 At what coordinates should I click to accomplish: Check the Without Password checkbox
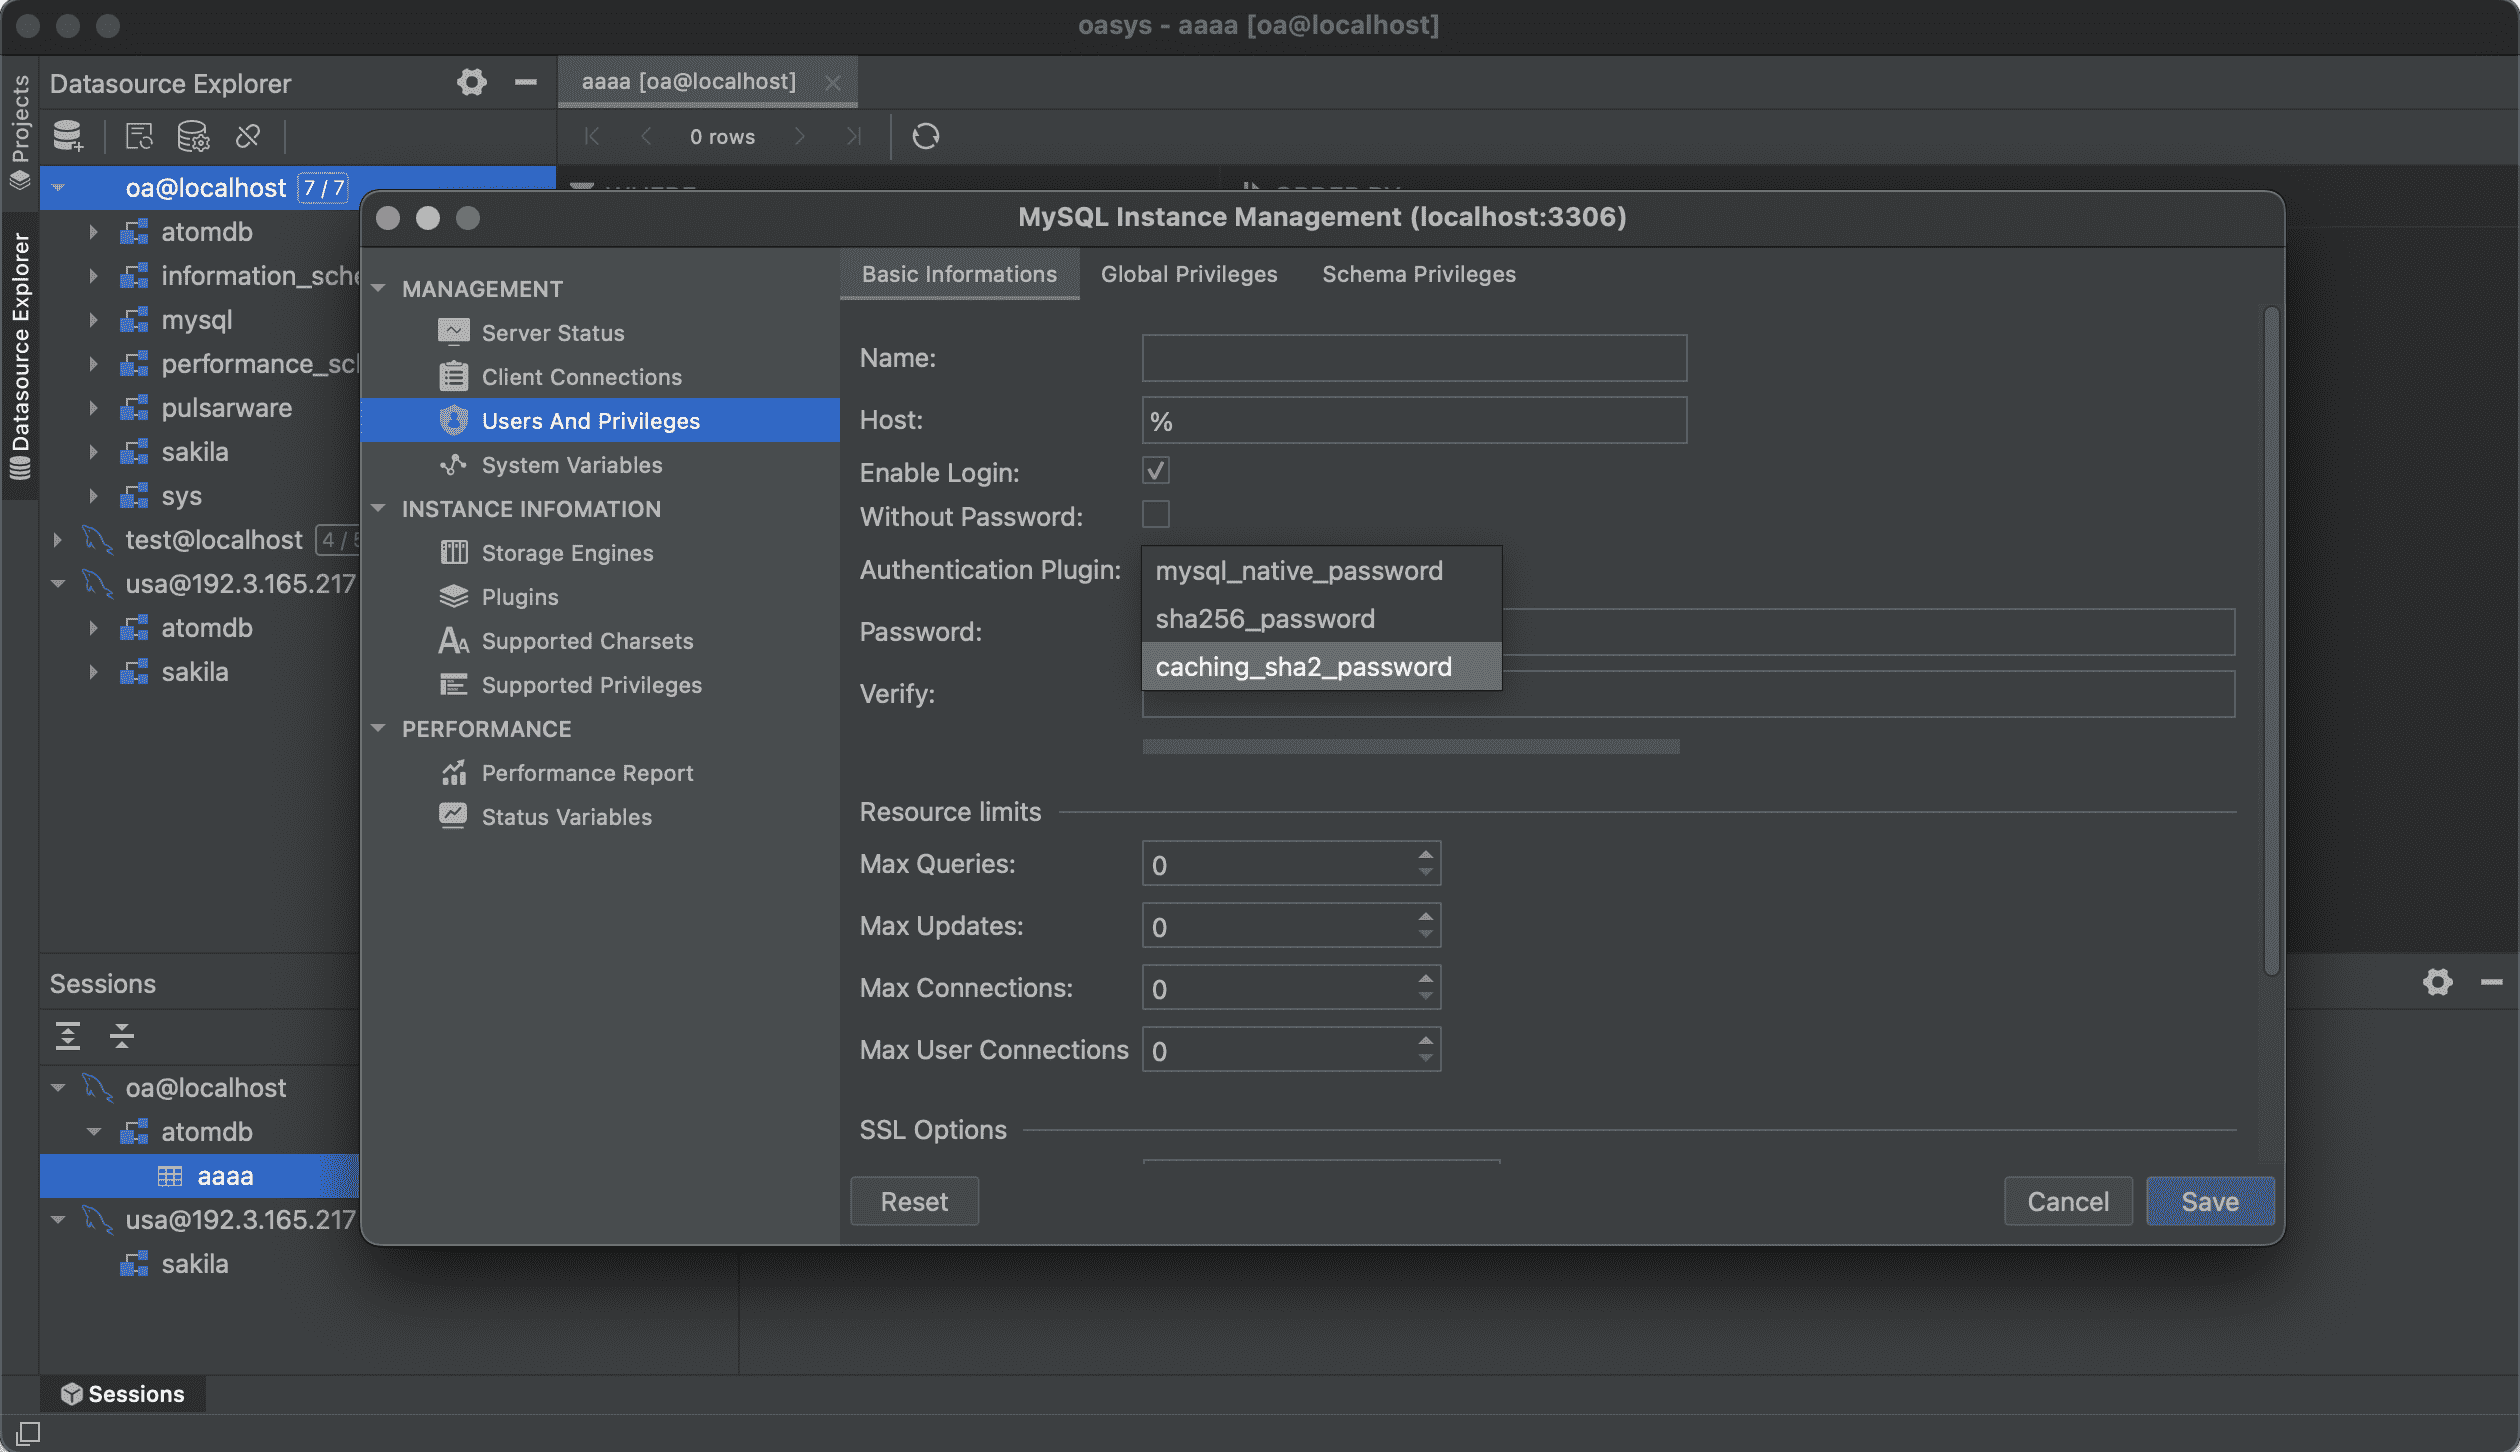[x=1156, y=514]
